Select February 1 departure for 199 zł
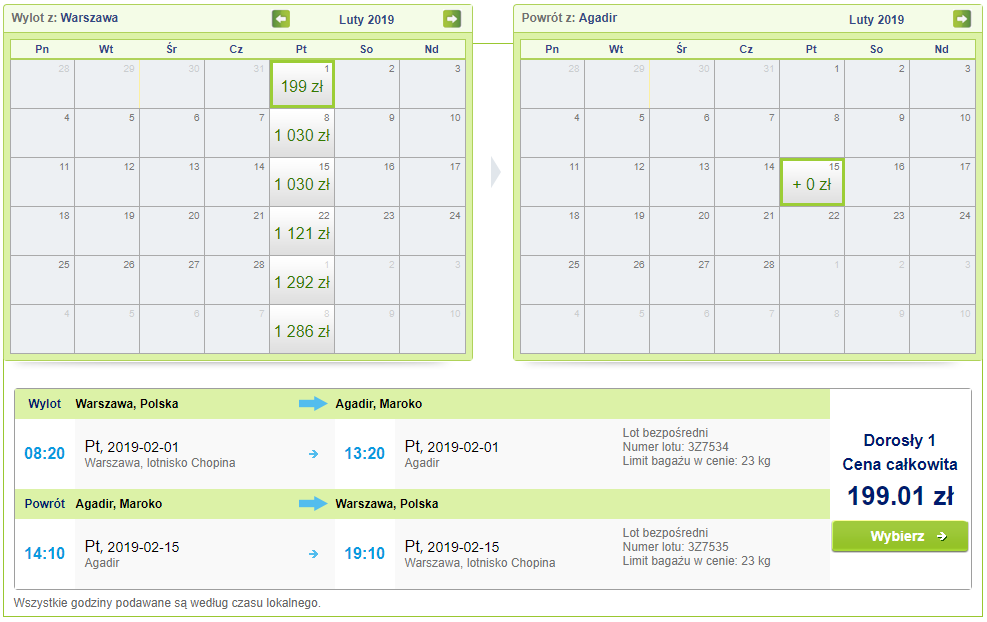987x622 pixels. pyautogui.click(x=302, y=84)
